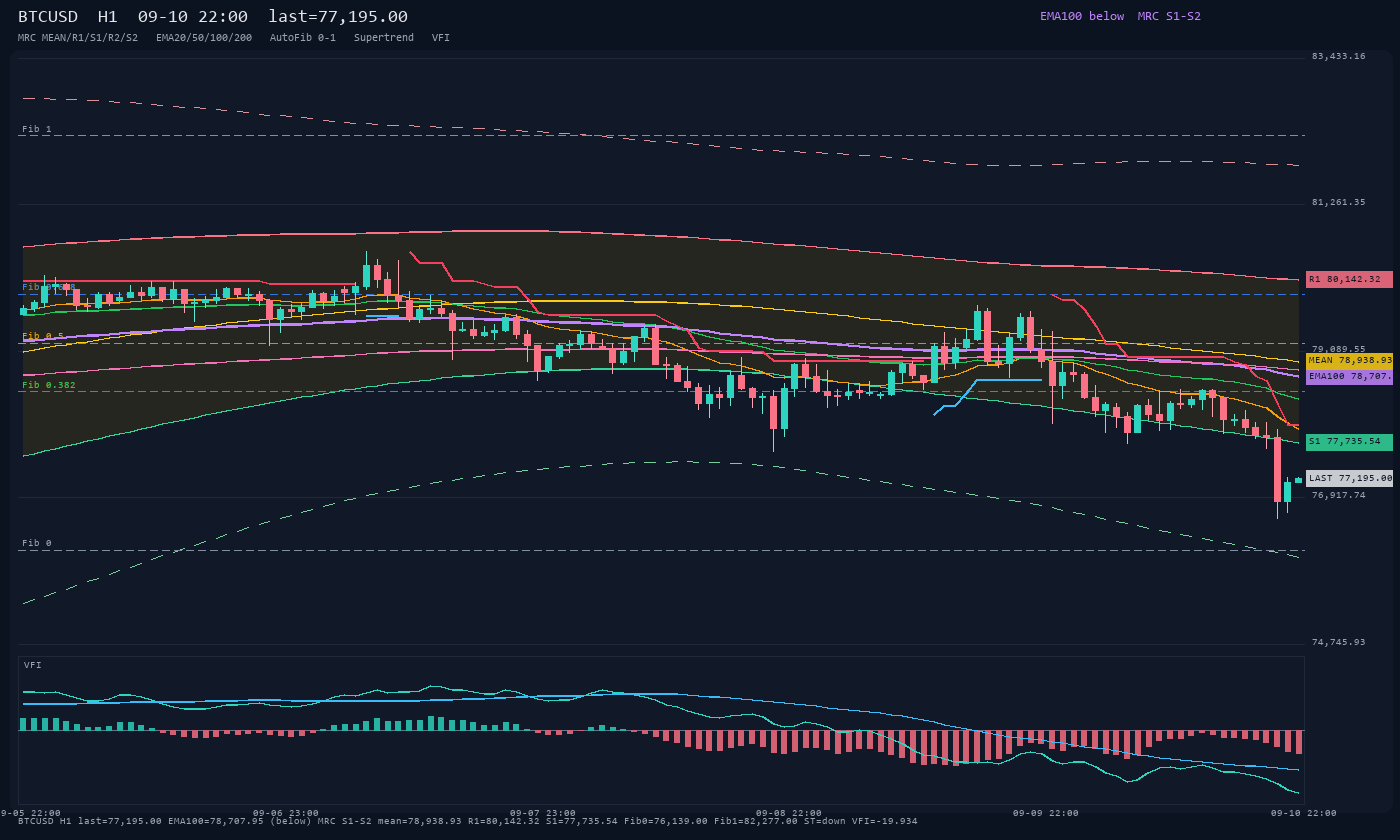The image size is (1400, 840).
Task: Click the 09-08 22:00 time axis label
Action: coord(789,813)
